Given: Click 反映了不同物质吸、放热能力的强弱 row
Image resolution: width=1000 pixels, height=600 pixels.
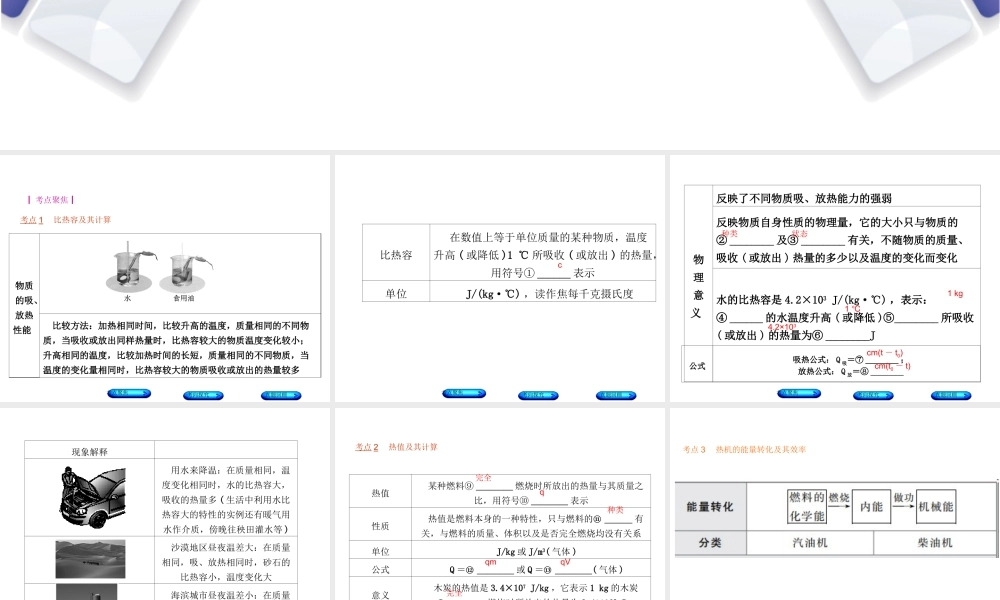Looking at the screenshot, I should coord(846,198).
